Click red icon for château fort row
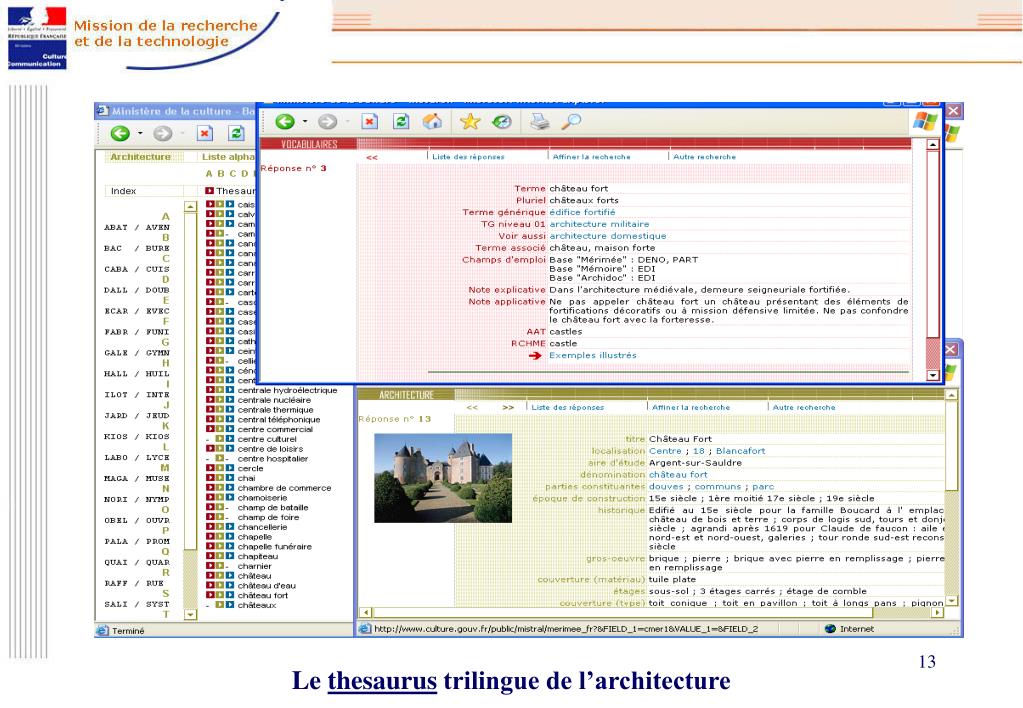This screenshot has height=708, width=1023. click(x=210, y=595)
